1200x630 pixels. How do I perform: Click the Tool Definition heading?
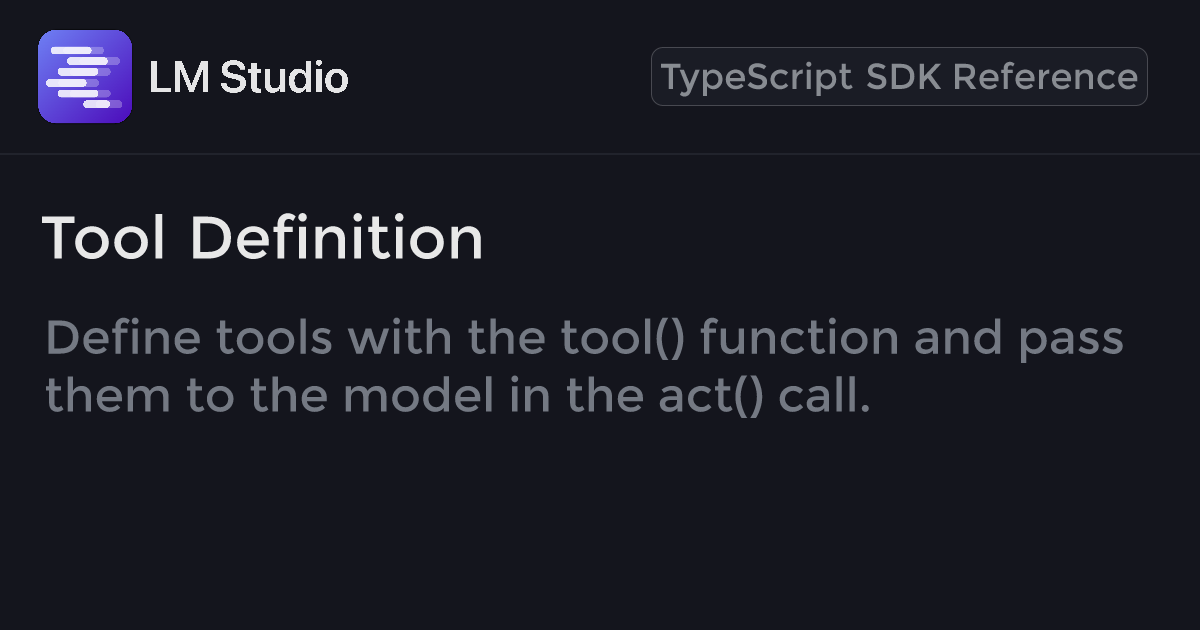tap(263, 239)
